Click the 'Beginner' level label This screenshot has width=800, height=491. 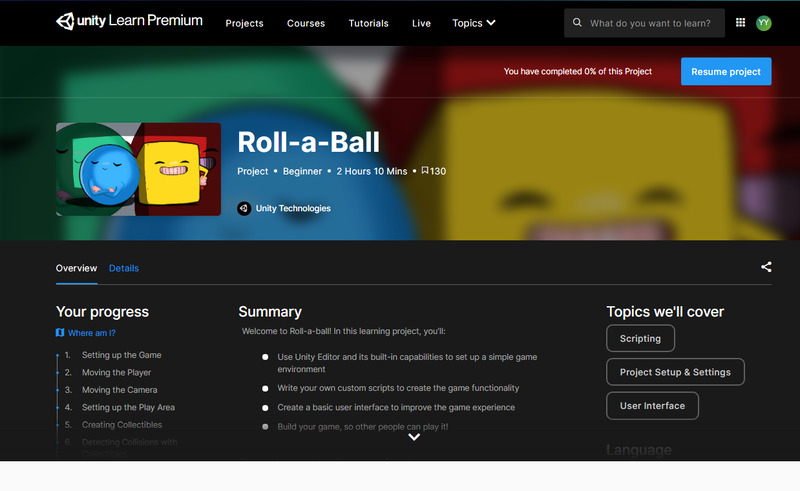pyautogui.click(x=303, y=171)
